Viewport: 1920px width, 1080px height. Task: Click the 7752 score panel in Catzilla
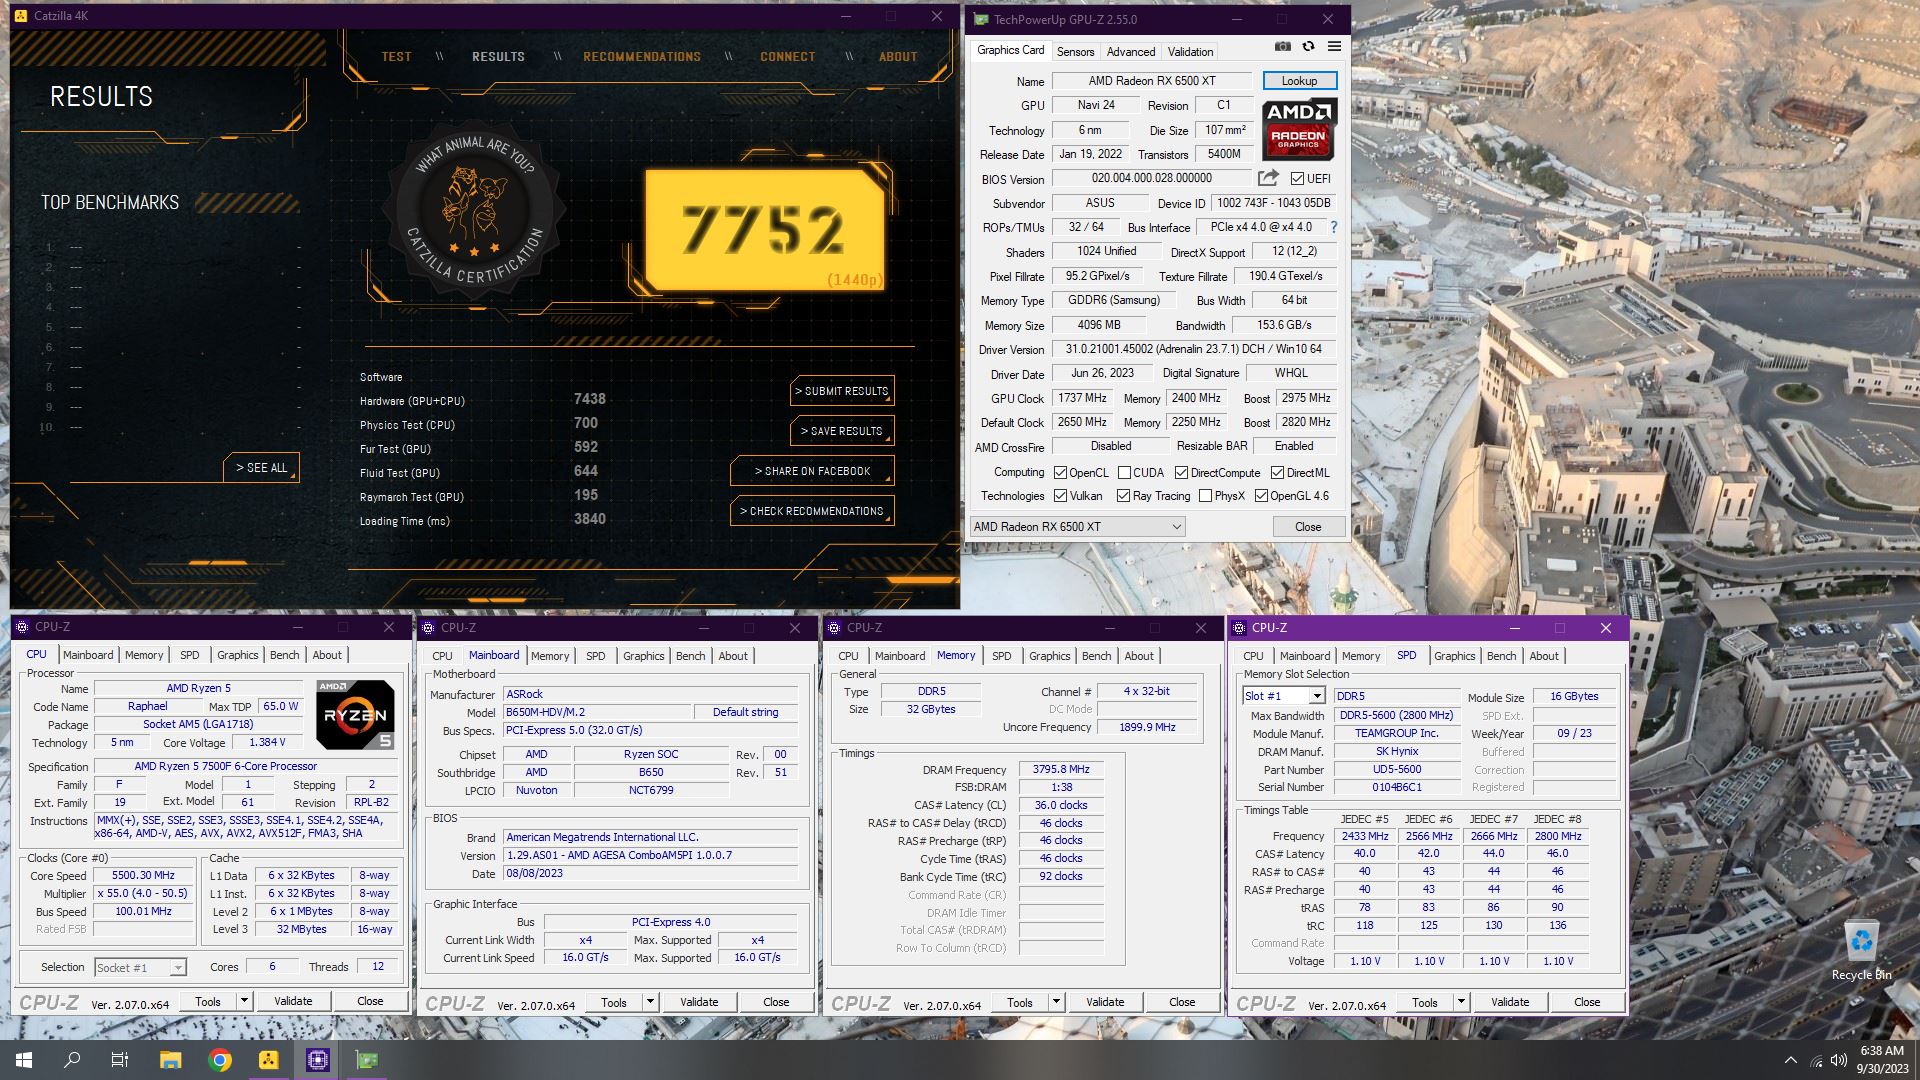tap(765, 230)
